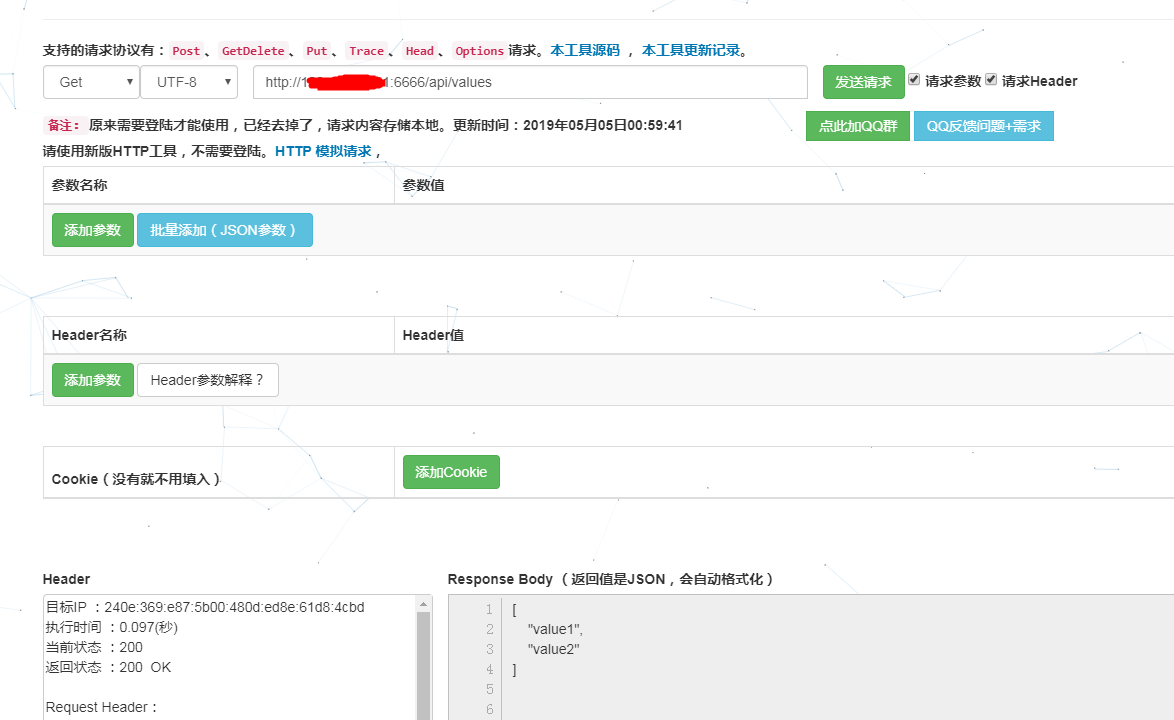Toggle the 请求参数 checkbox

click(914, 80)
